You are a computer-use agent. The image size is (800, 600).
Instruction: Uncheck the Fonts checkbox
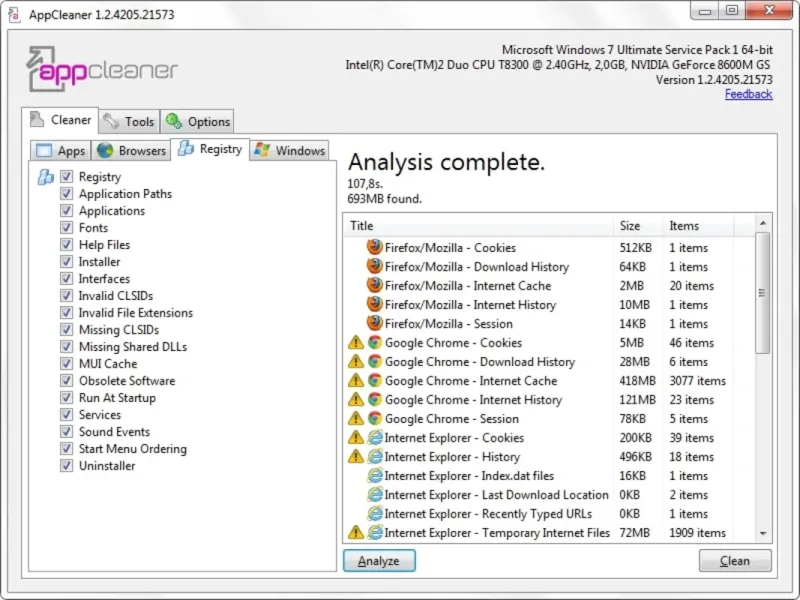(x=66, y=228)
